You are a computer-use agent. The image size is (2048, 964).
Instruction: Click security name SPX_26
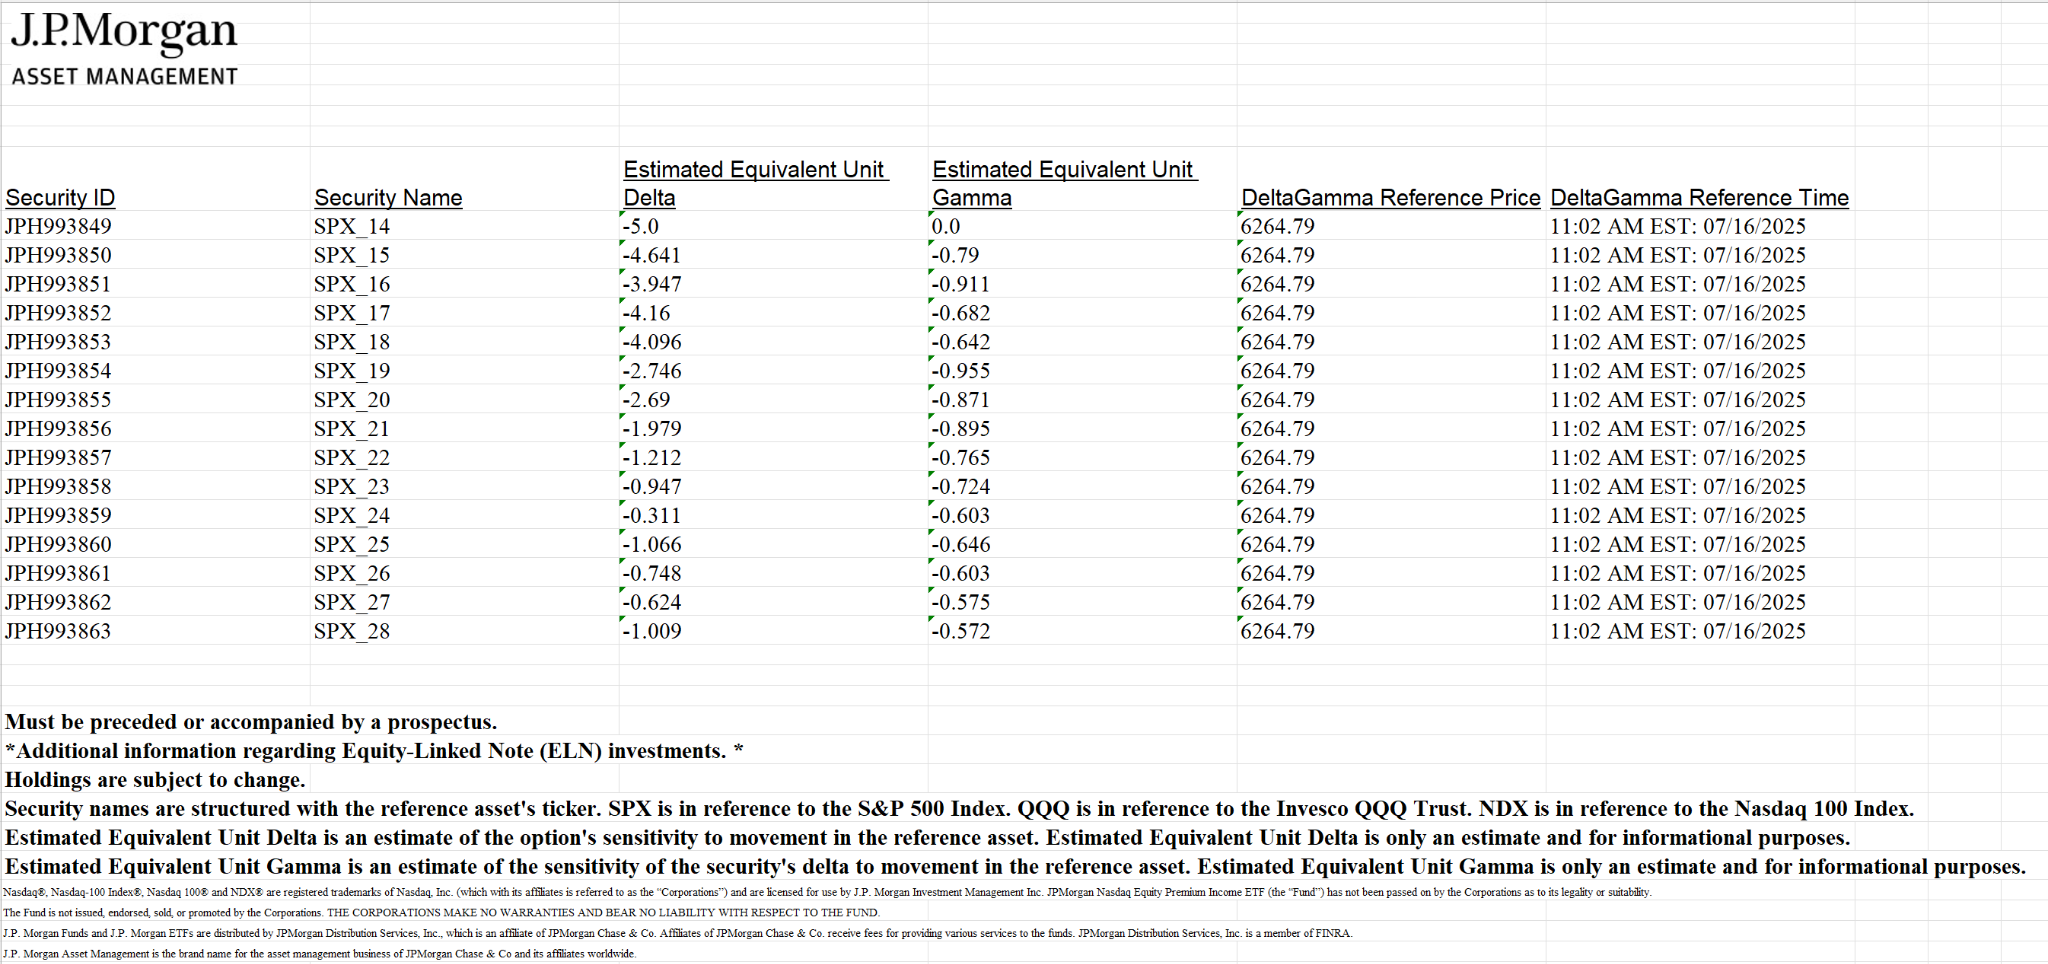[x=352, y=575]
